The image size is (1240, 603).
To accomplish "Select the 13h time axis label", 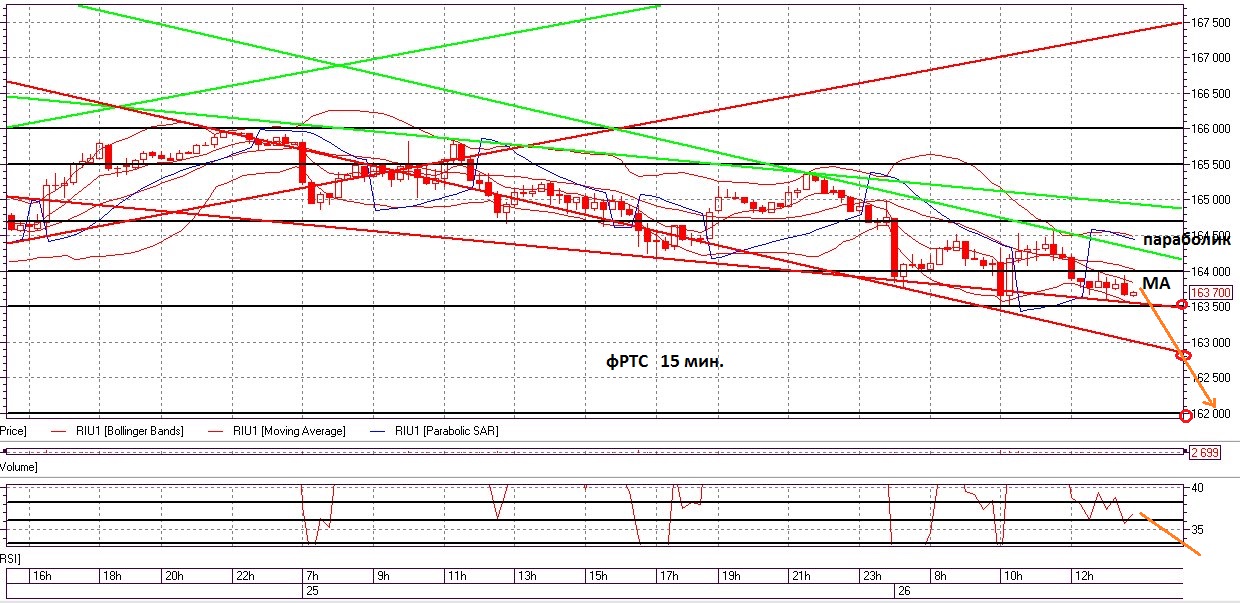I will tap(526, 576).
